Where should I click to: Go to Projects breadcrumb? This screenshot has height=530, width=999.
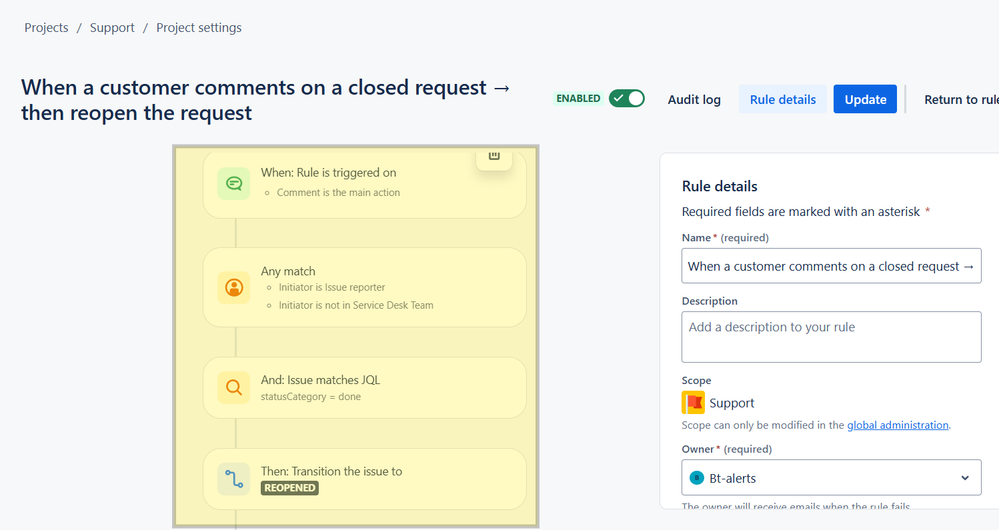47,27
